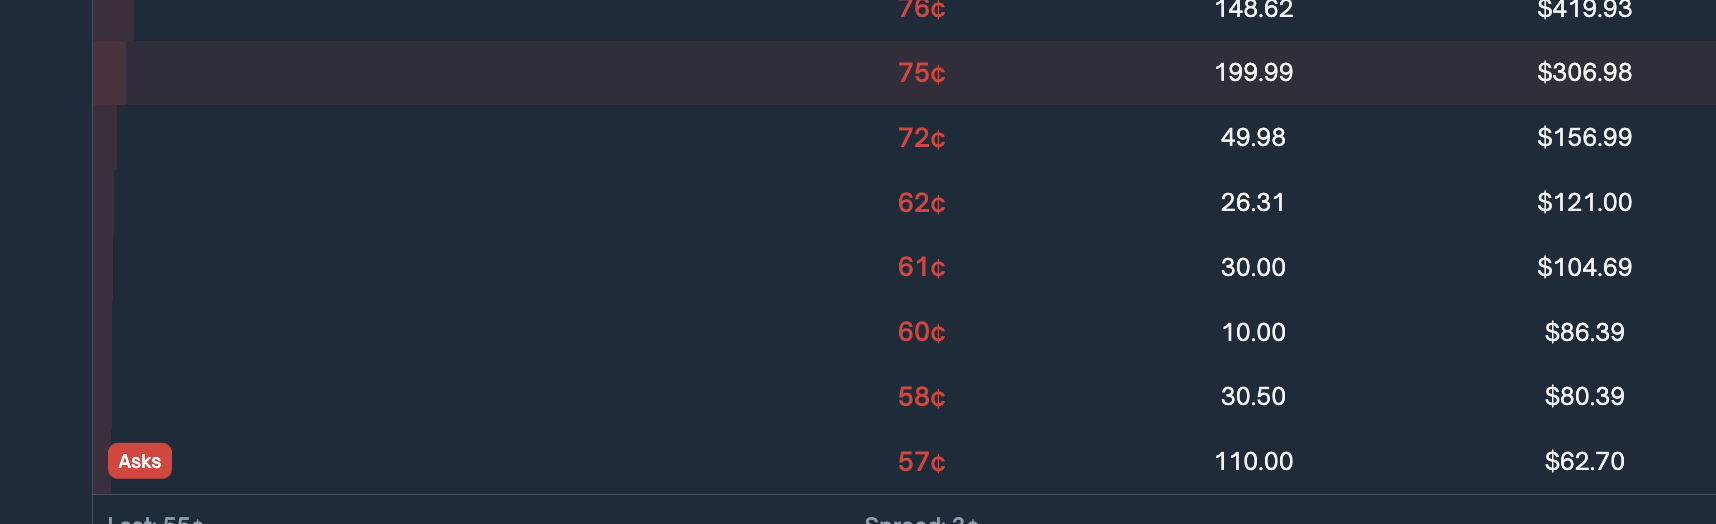
Task: Select the 72¢ ask price
Action: tap(921, 138)
